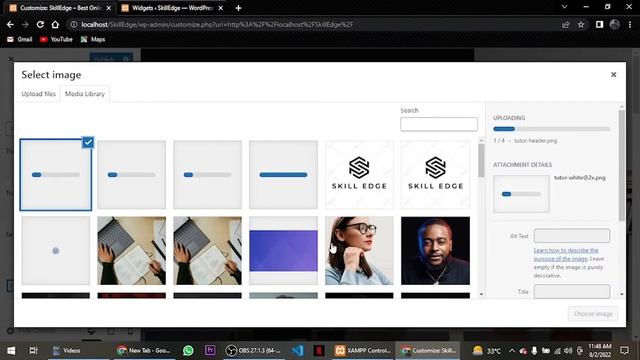Select the smiling man portrait photo

[435, 251]
